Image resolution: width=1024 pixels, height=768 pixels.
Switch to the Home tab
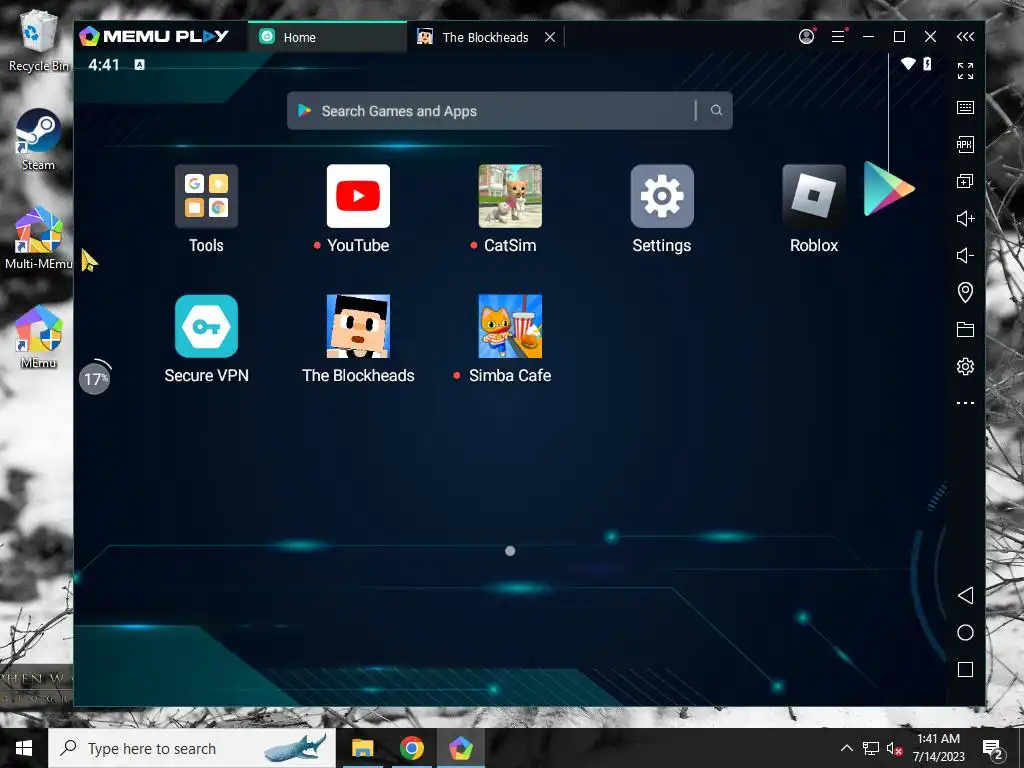coord(327,37)
